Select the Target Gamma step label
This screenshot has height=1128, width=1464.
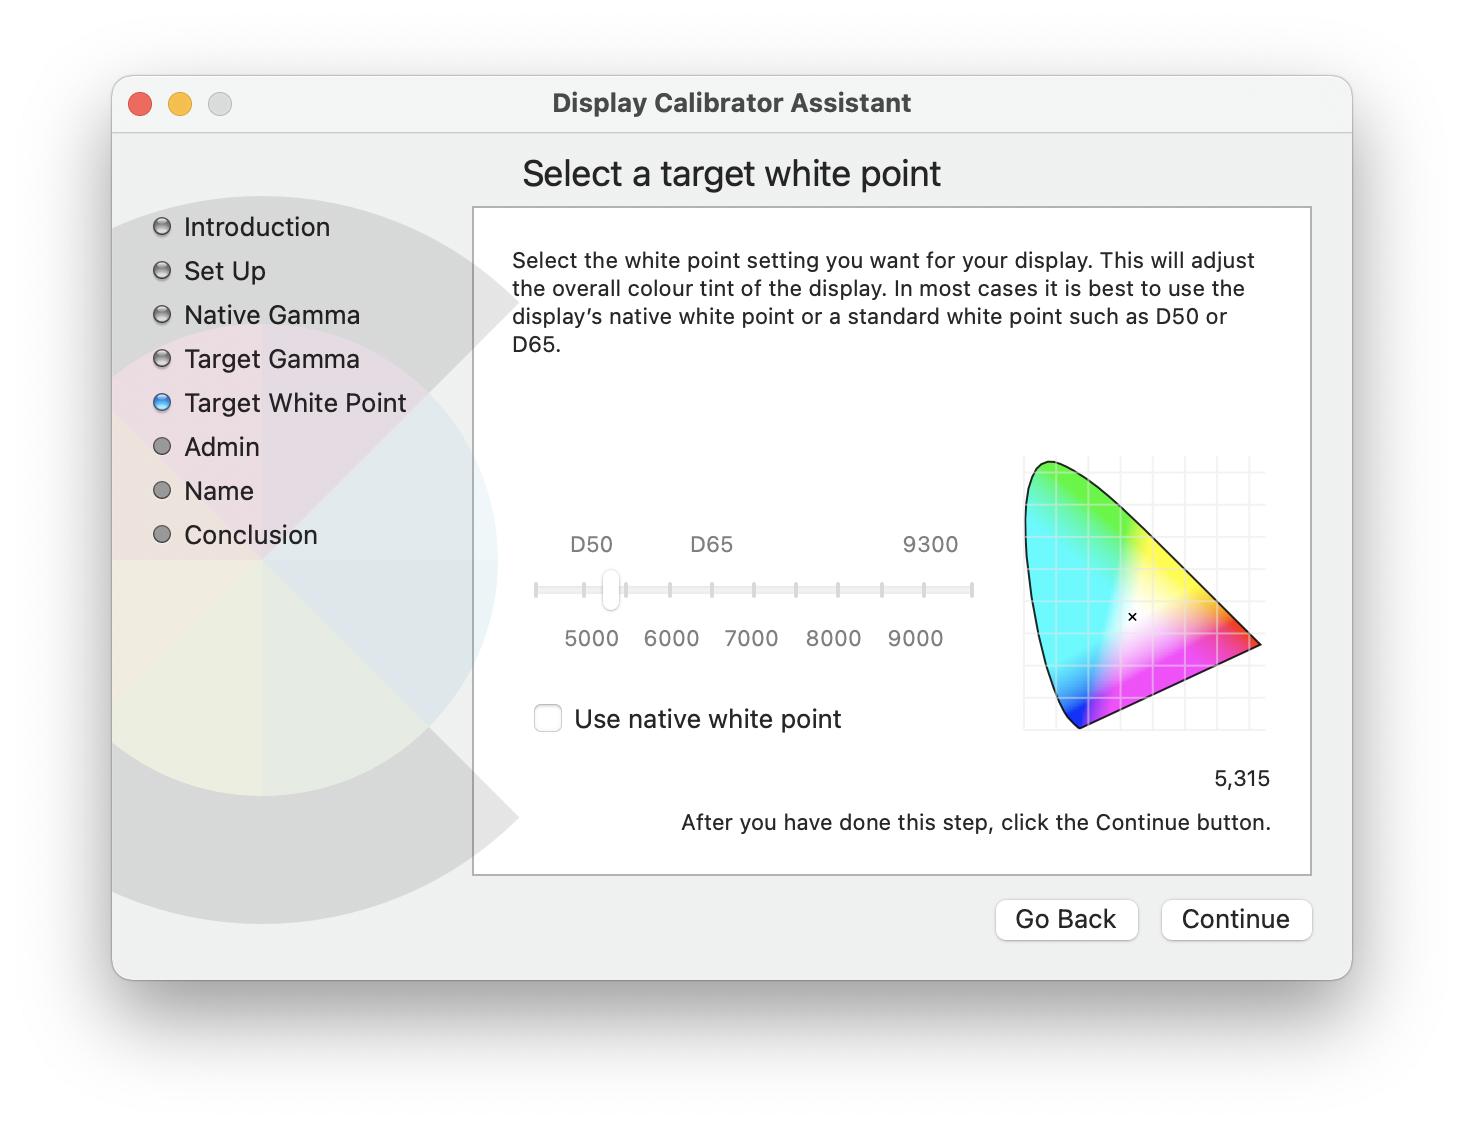coord(271,359)
